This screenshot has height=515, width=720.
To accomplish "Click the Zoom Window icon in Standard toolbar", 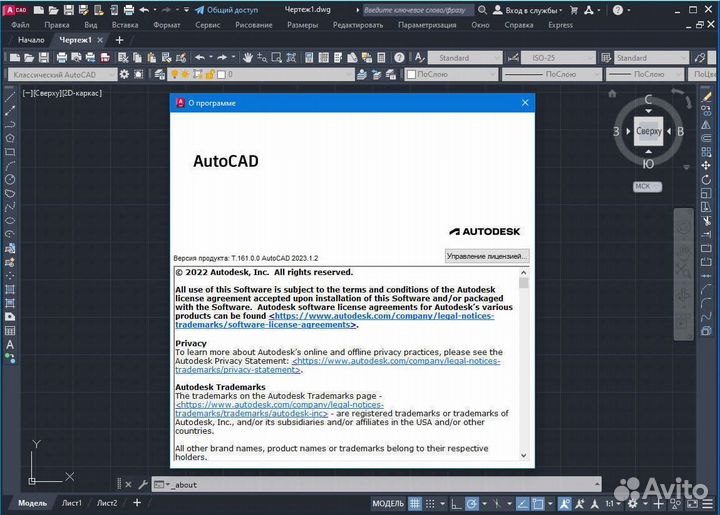I will point(276,58).
